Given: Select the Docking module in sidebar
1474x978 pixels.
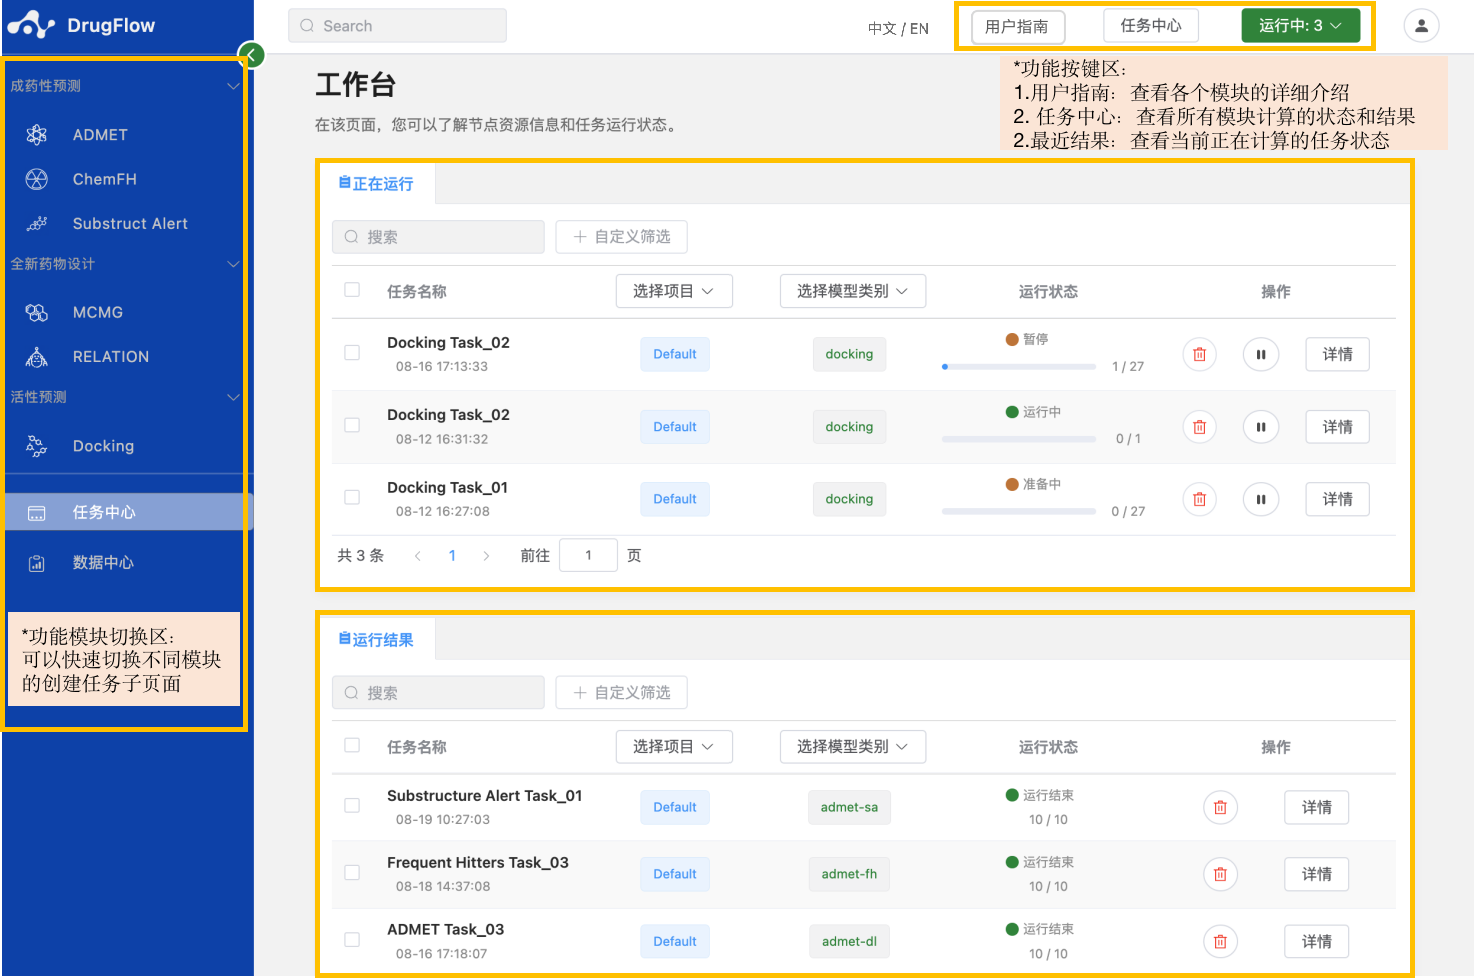Looking at the screenshot, I should [x=102, y=445].
